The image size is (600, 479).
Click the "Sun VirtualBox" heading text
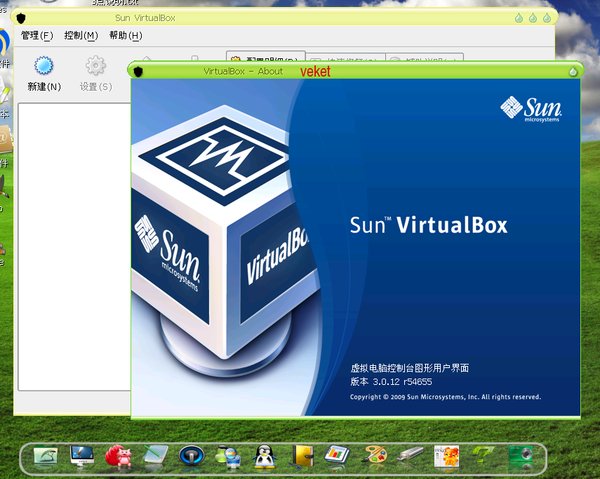pos(429,225)
